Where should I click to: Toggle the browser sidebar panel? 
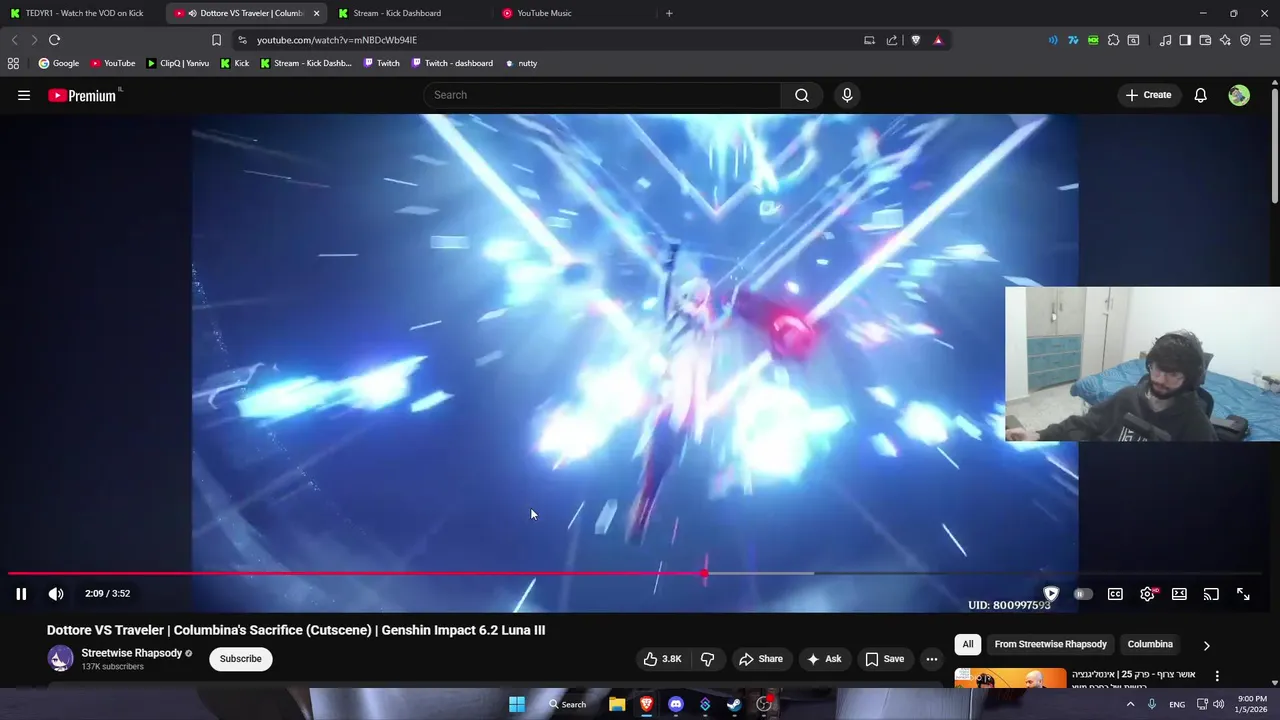(x=1185, y=40)
